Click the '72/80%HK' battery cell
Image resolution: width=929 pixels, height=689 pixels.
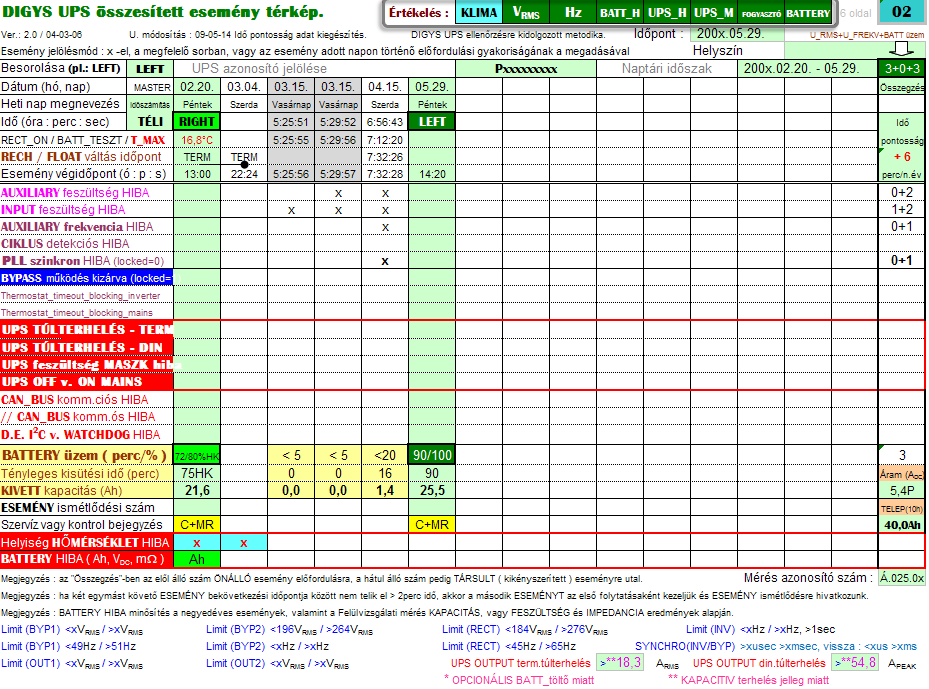tap(197, 456)
